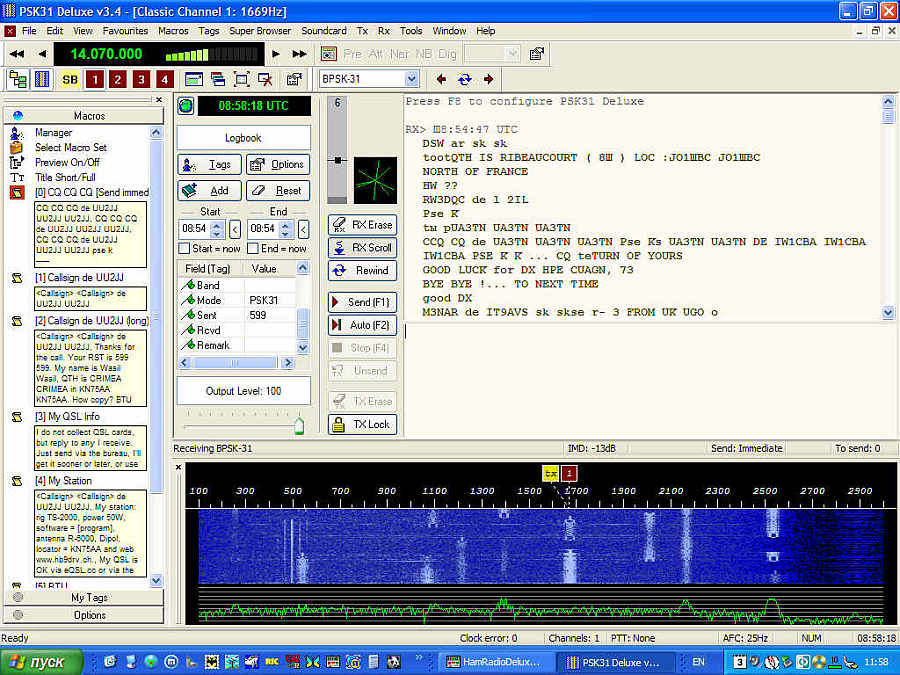Click the Logbook button

243,138
